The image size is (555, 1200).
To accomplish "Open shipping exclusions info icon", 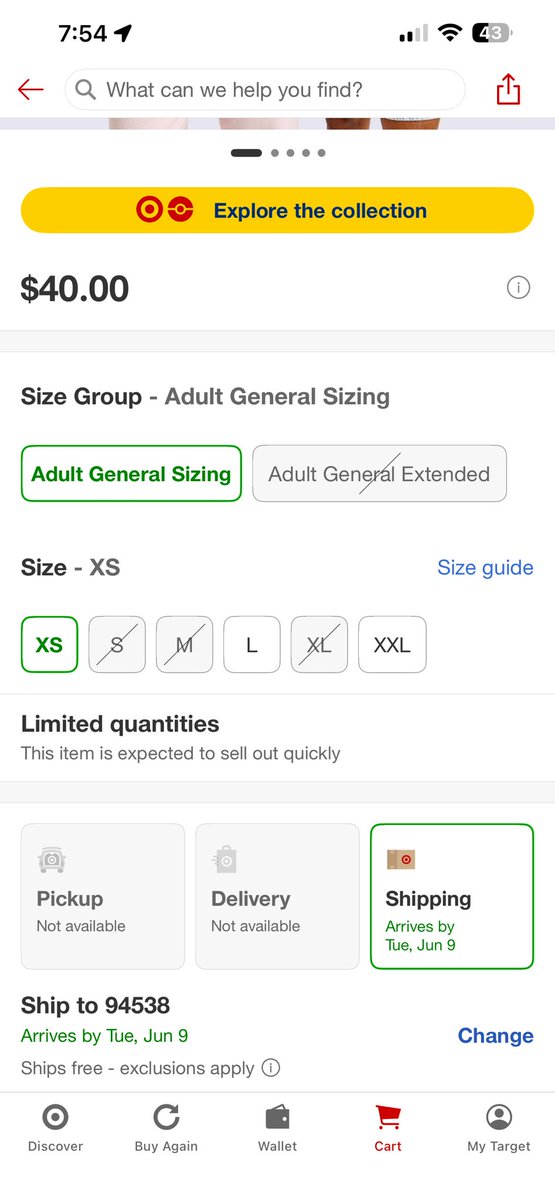I will [x=270, y=1067].
